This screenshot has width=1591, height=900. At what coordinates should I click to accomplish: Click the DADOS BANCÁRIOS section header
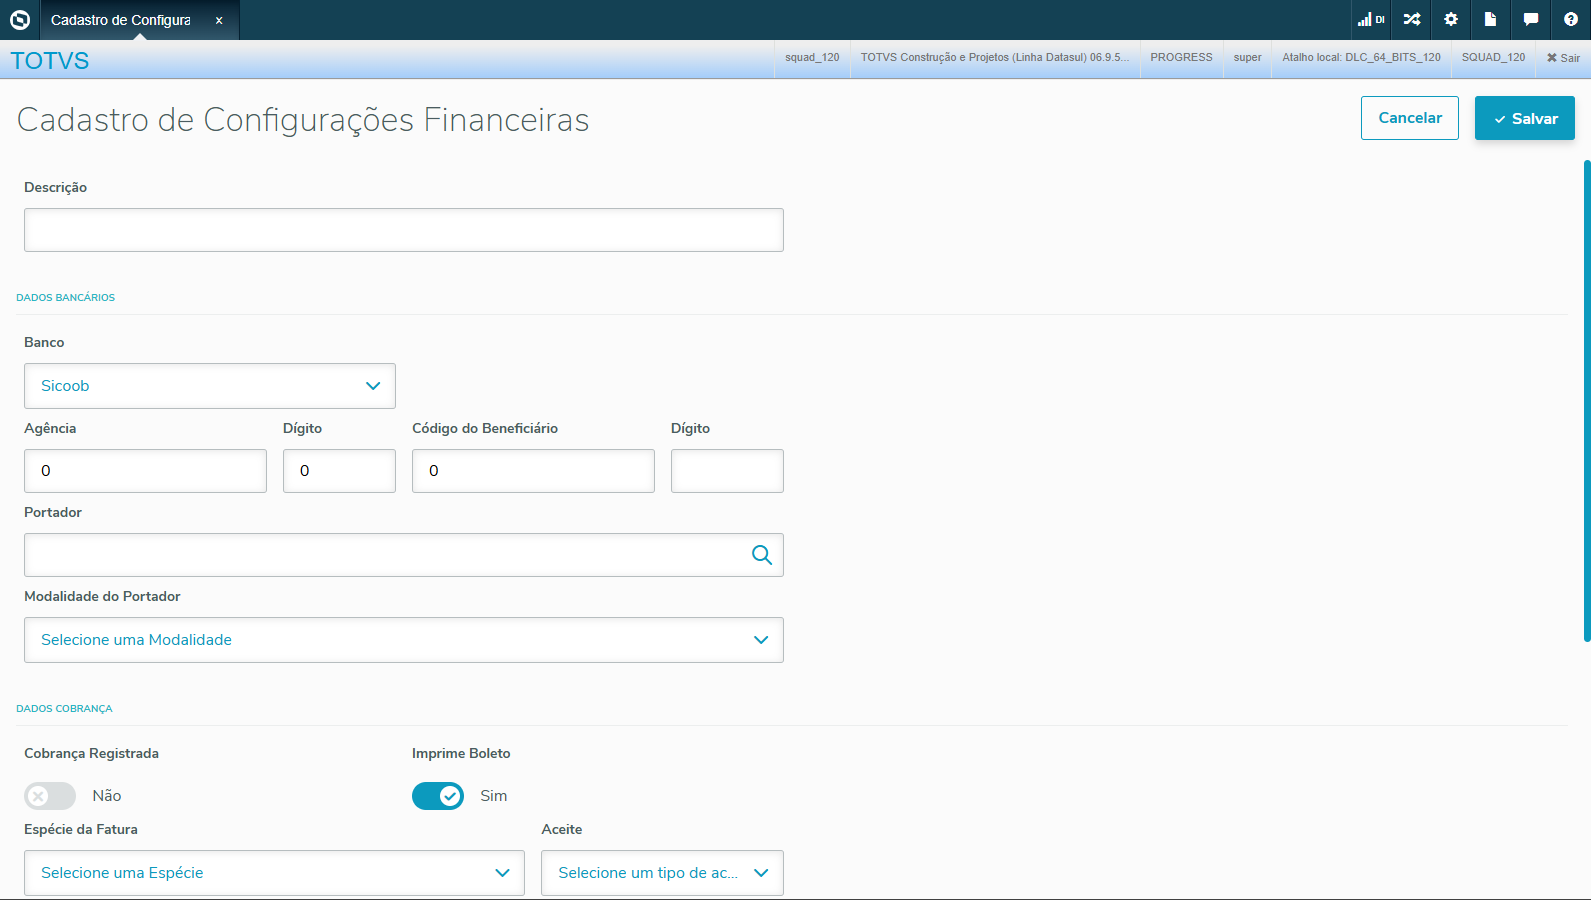click(x=66, y=298)
